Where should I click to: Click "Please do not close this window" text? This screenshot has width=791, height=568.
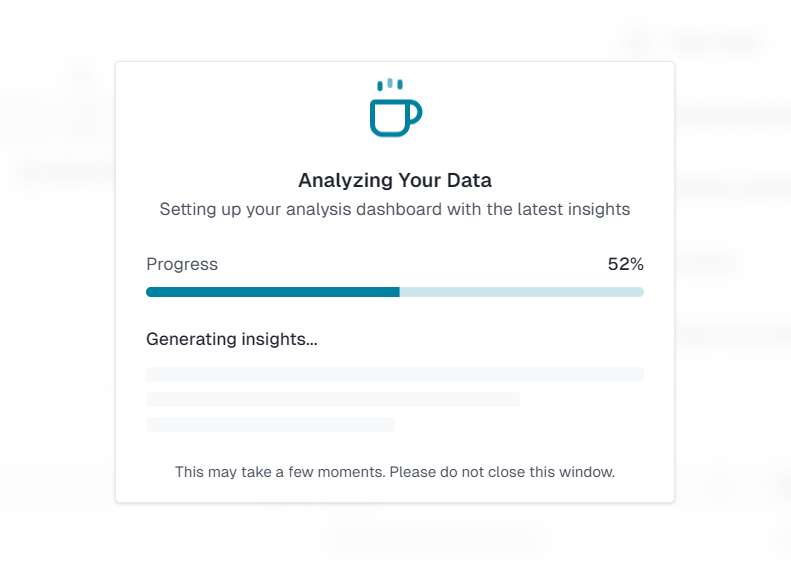coord(502,471)
